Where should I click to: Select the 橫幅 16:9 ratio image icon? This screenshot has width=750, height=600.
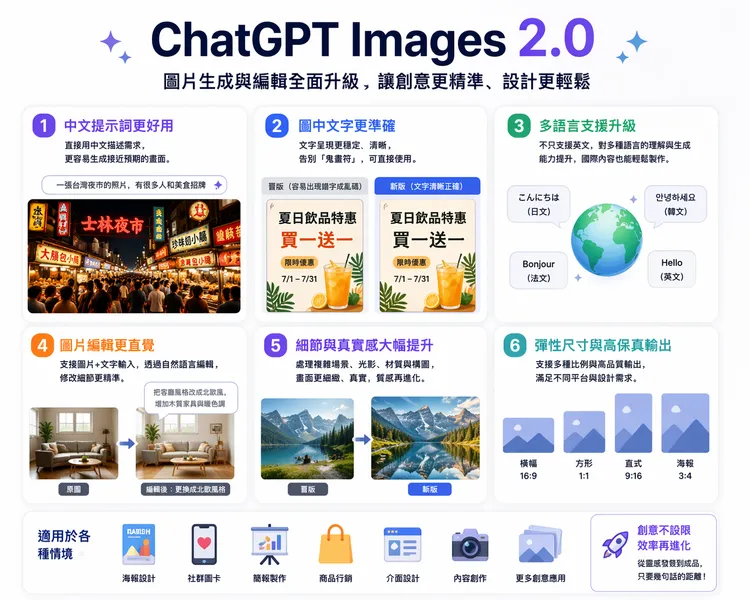click(x=528, y=435)
